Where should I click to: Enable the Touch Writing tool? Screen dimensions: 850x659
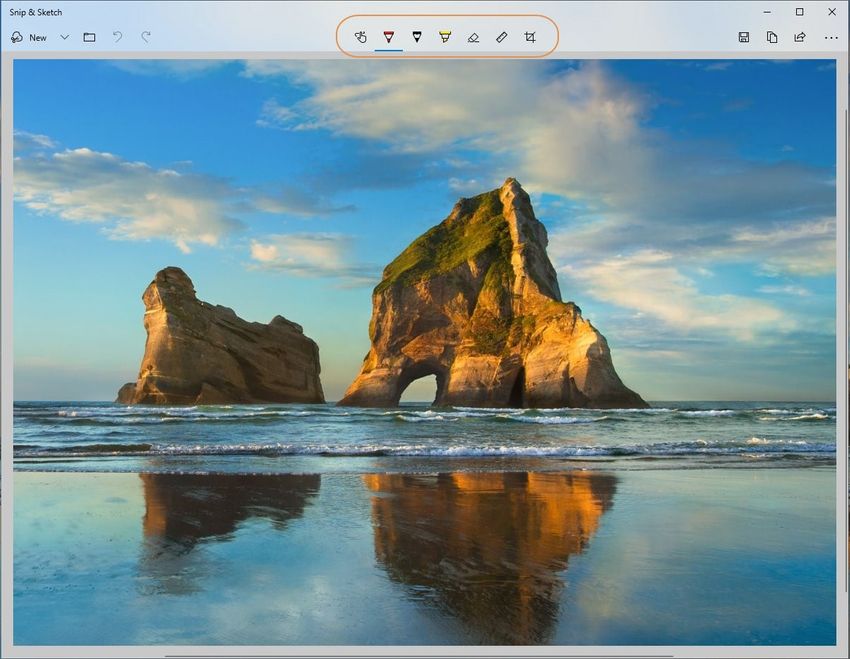point(360,37)
